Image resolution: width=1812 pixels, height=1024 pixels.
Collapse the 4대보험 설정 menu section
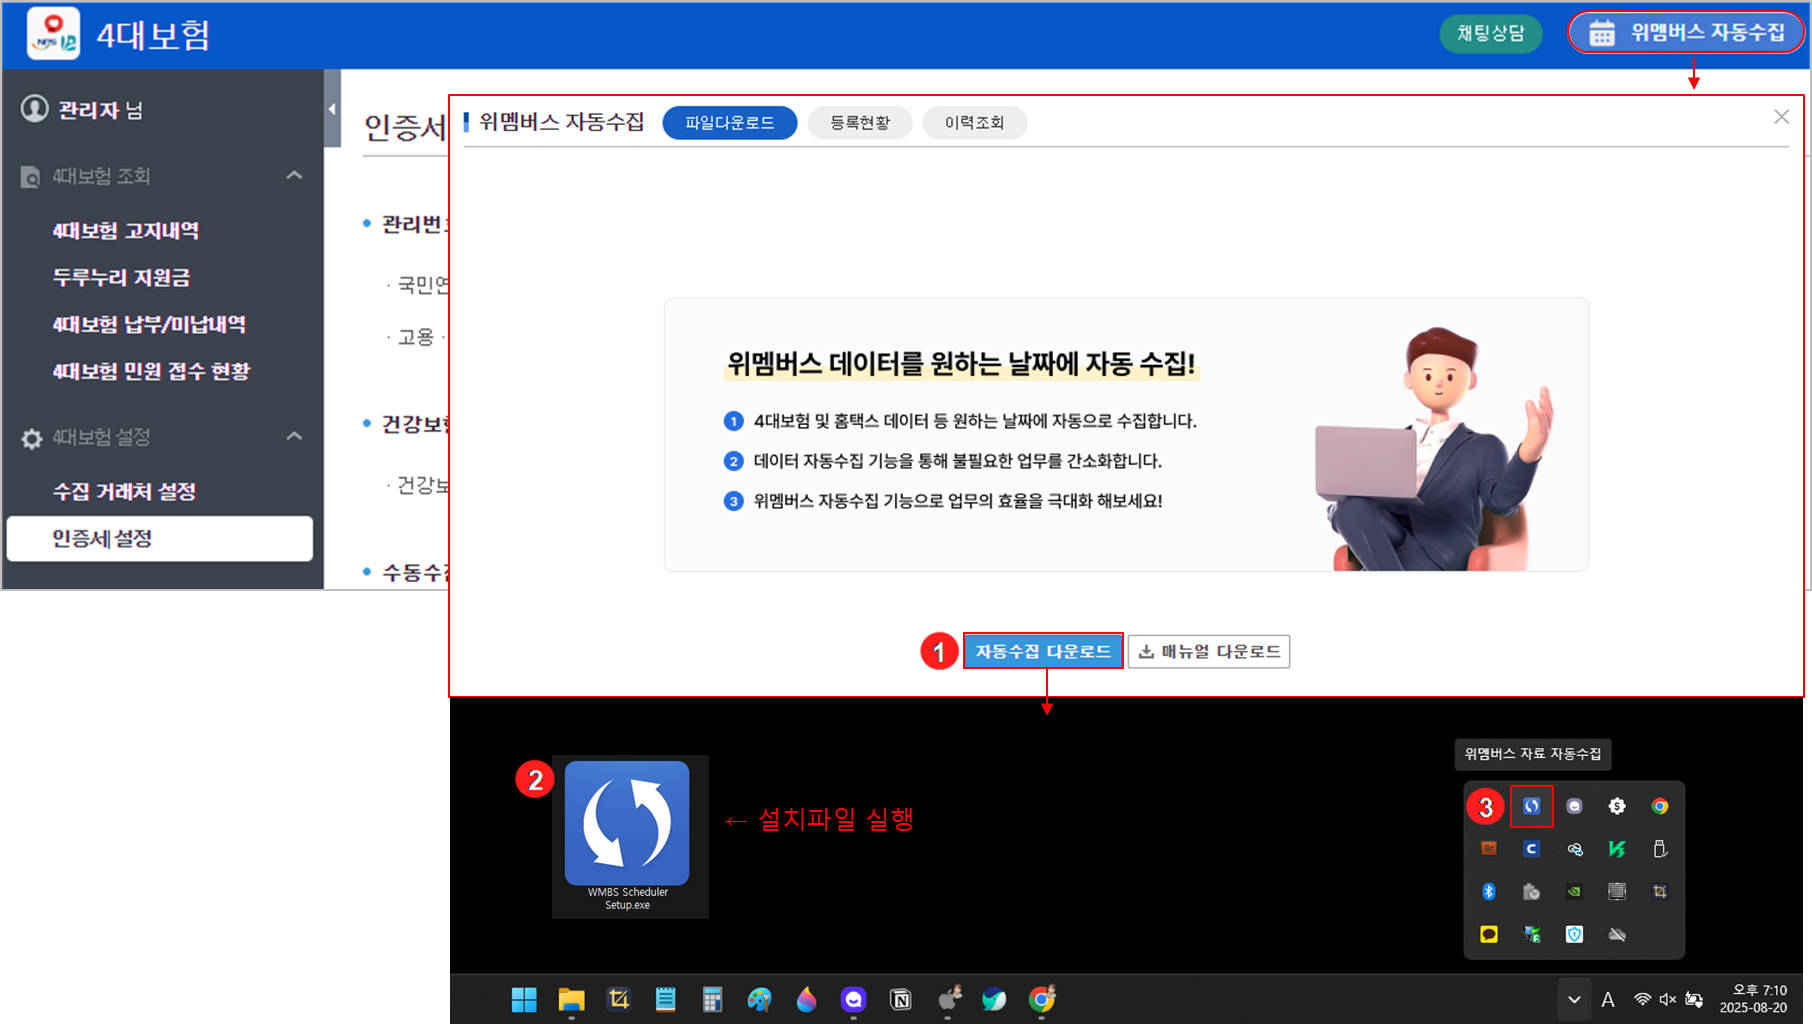294,437
